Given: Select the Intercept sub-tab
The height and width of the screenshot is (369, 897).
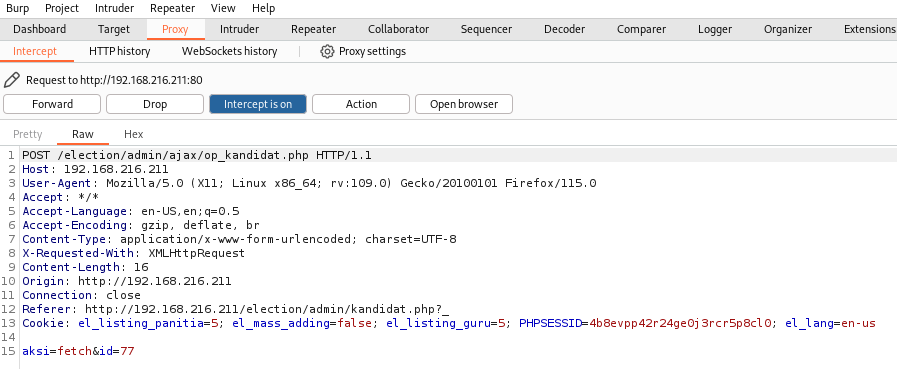Looking at the screenshot, I should (x=35, y=51).
